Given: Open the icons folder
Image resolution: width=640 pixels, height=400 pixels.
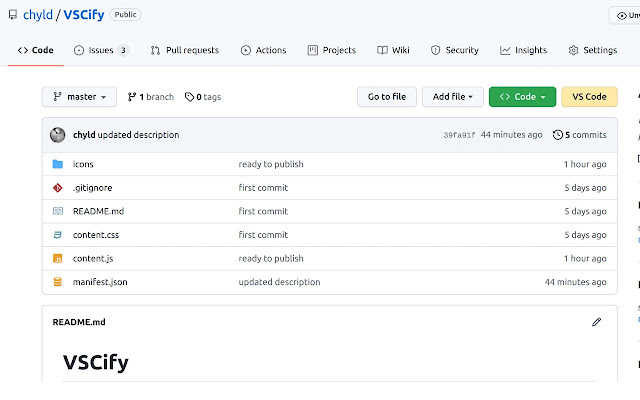Looking at the screenshot, I should click(83, 164).
